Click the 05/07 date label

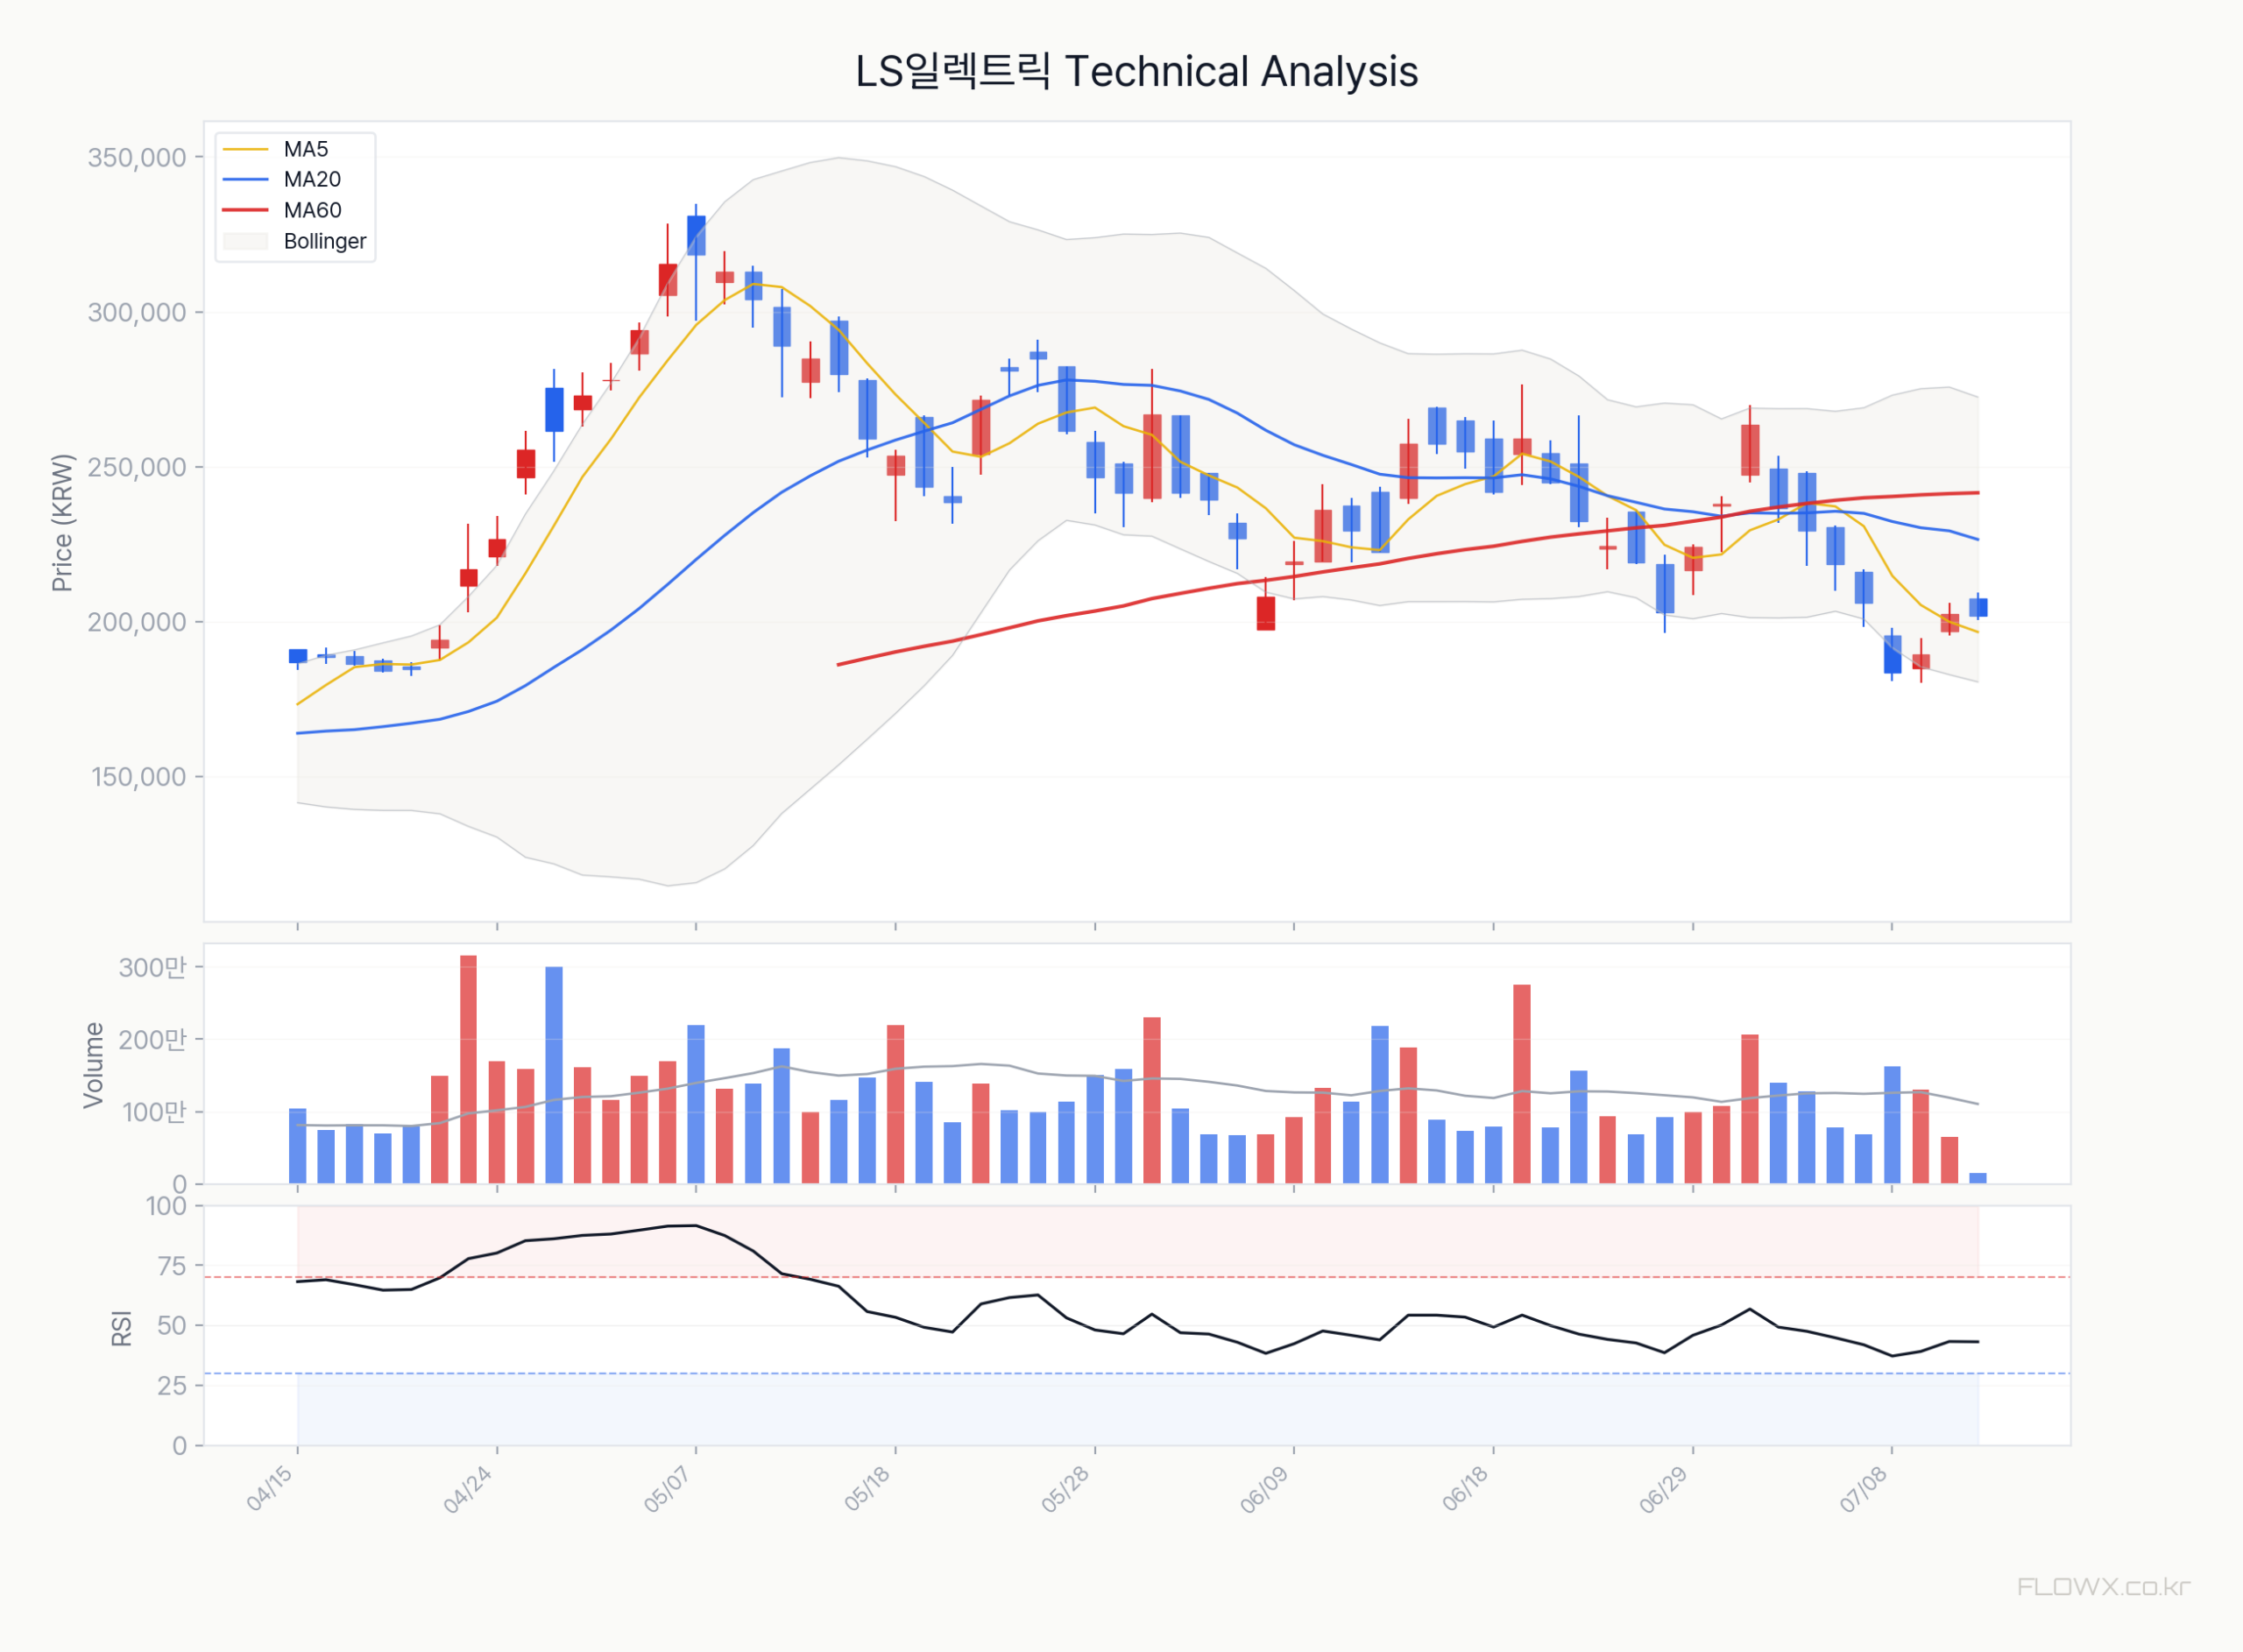point(667,1490)
